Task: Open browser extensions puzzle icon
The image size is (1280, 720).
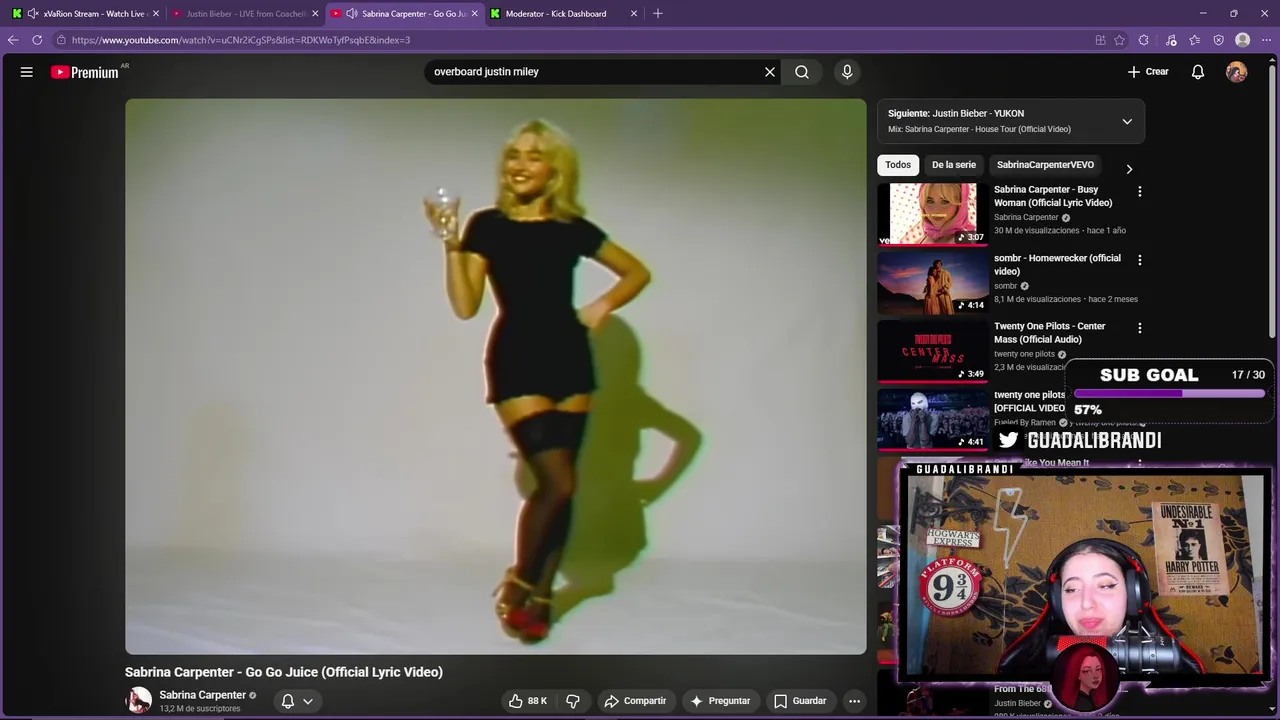Action: click(x=1143, y=40)
